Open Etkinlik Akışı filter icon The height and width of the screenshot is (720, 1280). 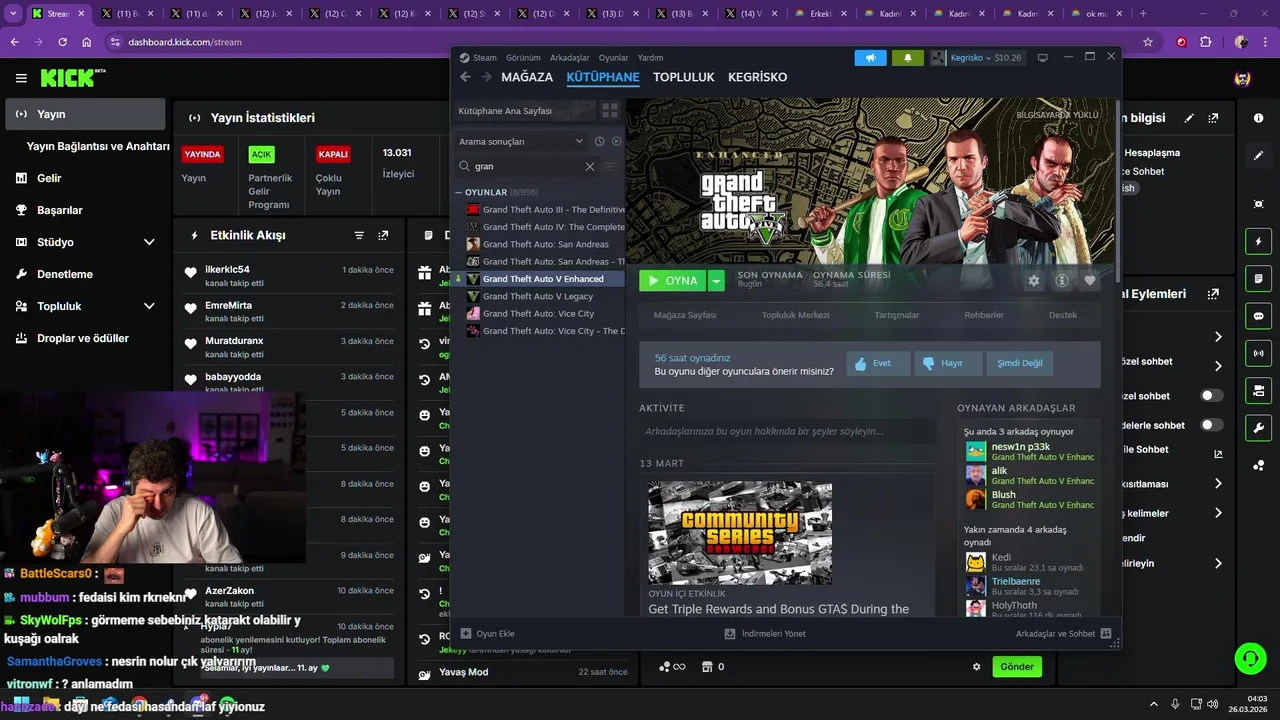coord(359,235)
